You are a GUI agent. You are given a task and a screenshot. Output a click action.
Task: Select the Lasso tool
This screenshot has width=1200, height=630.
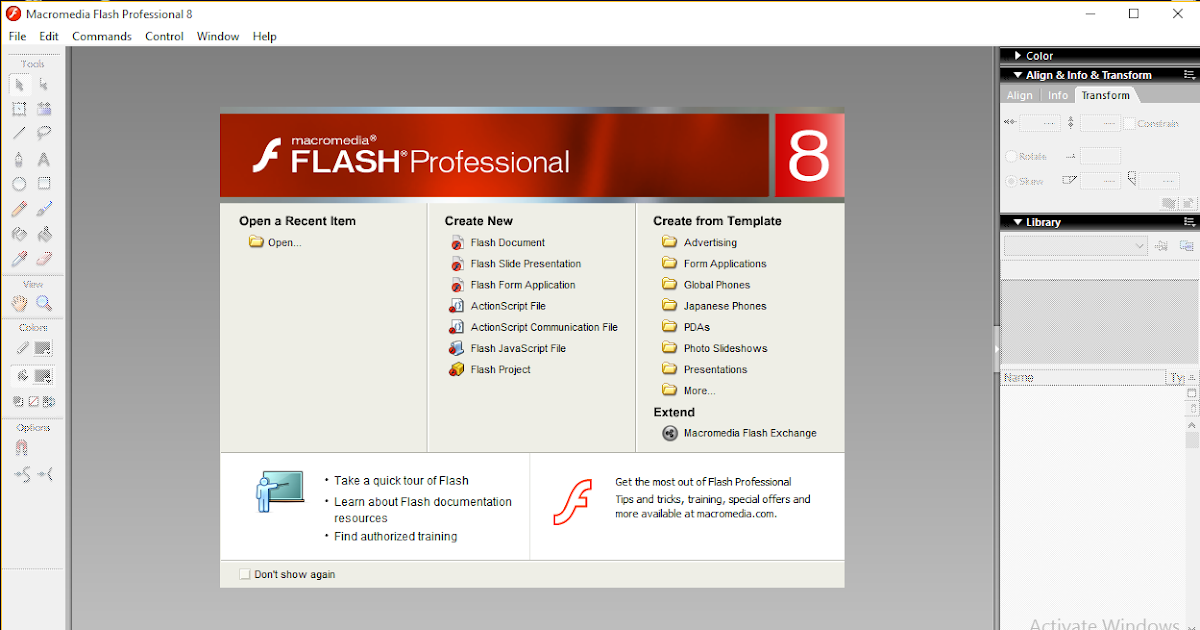coord(44,133)
